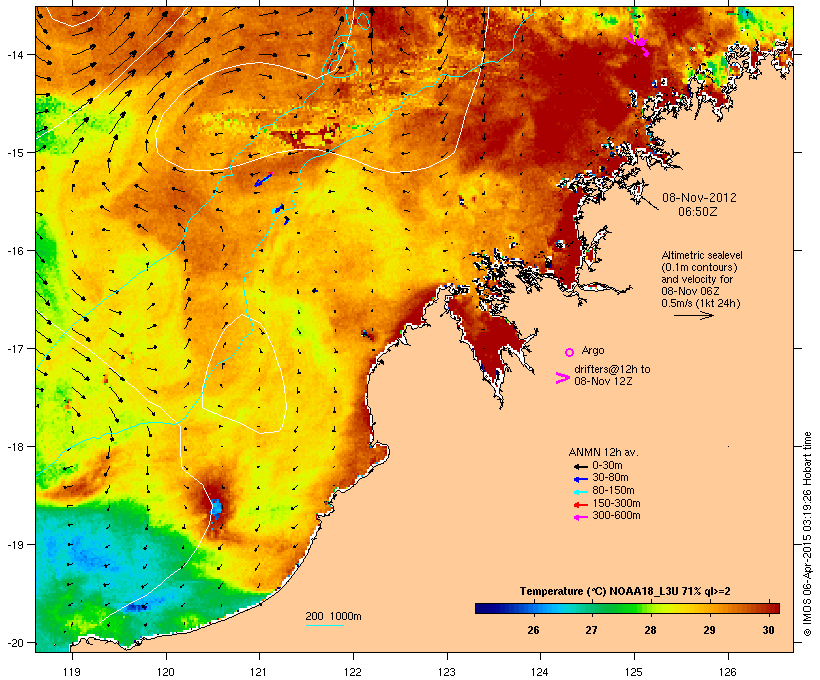The height and width of the screenshot is (680, 820).
Task: Click the 200 1000m depth label
Action: tap(333, 616)
